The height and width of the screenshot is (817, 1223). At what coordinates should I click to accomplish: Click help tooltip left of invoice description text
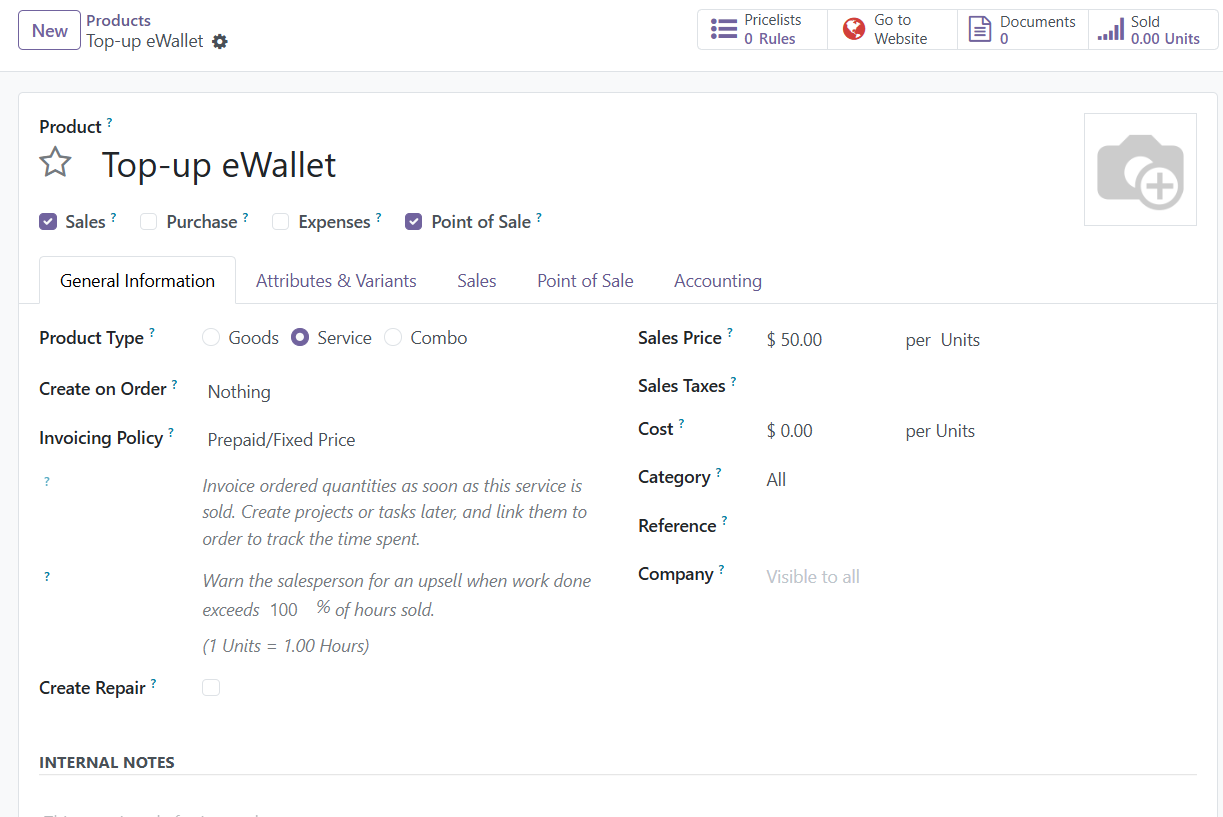[47, 482]
